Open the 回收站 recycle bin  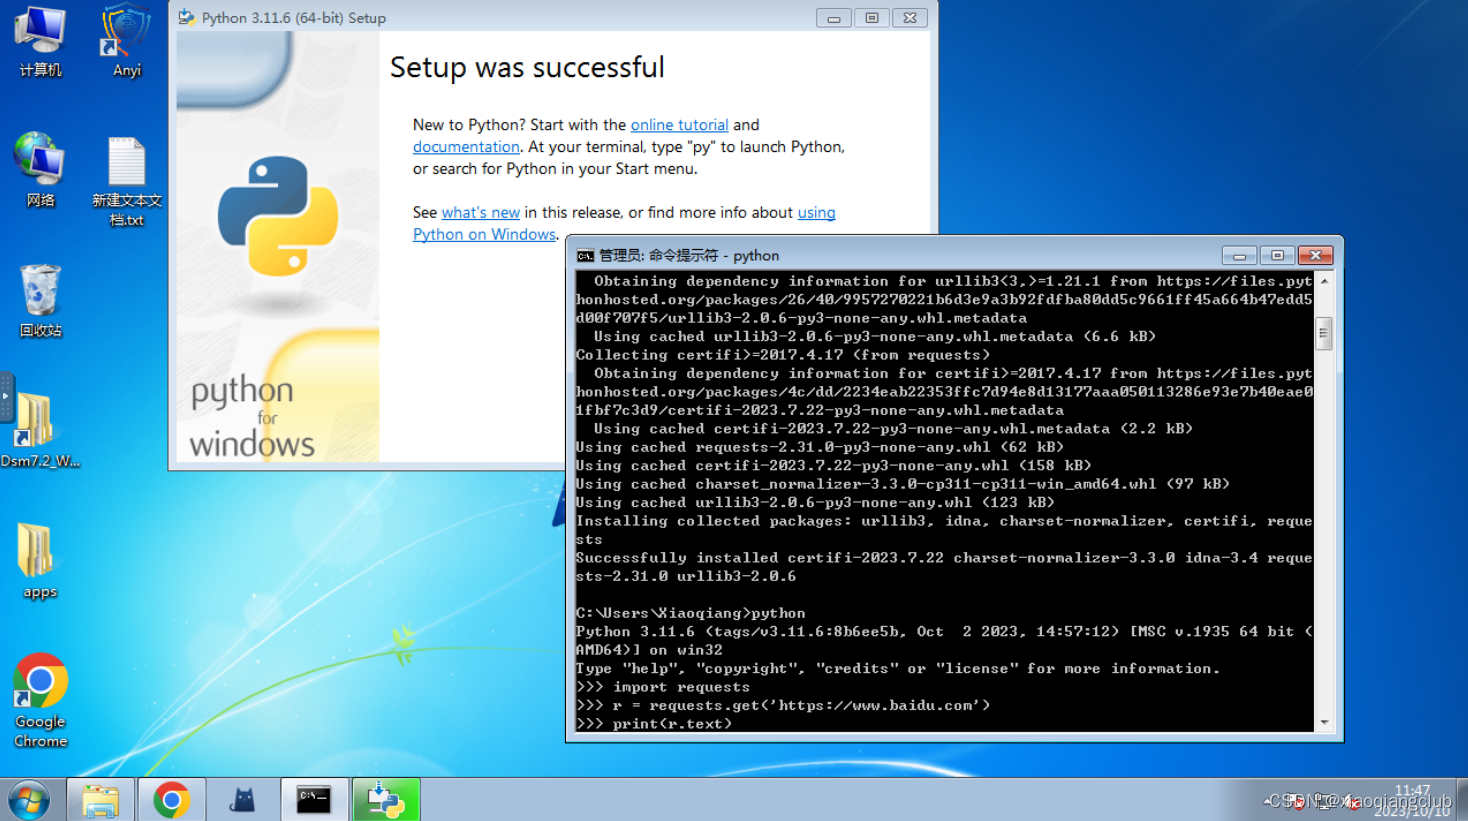(x=40, y=300)
